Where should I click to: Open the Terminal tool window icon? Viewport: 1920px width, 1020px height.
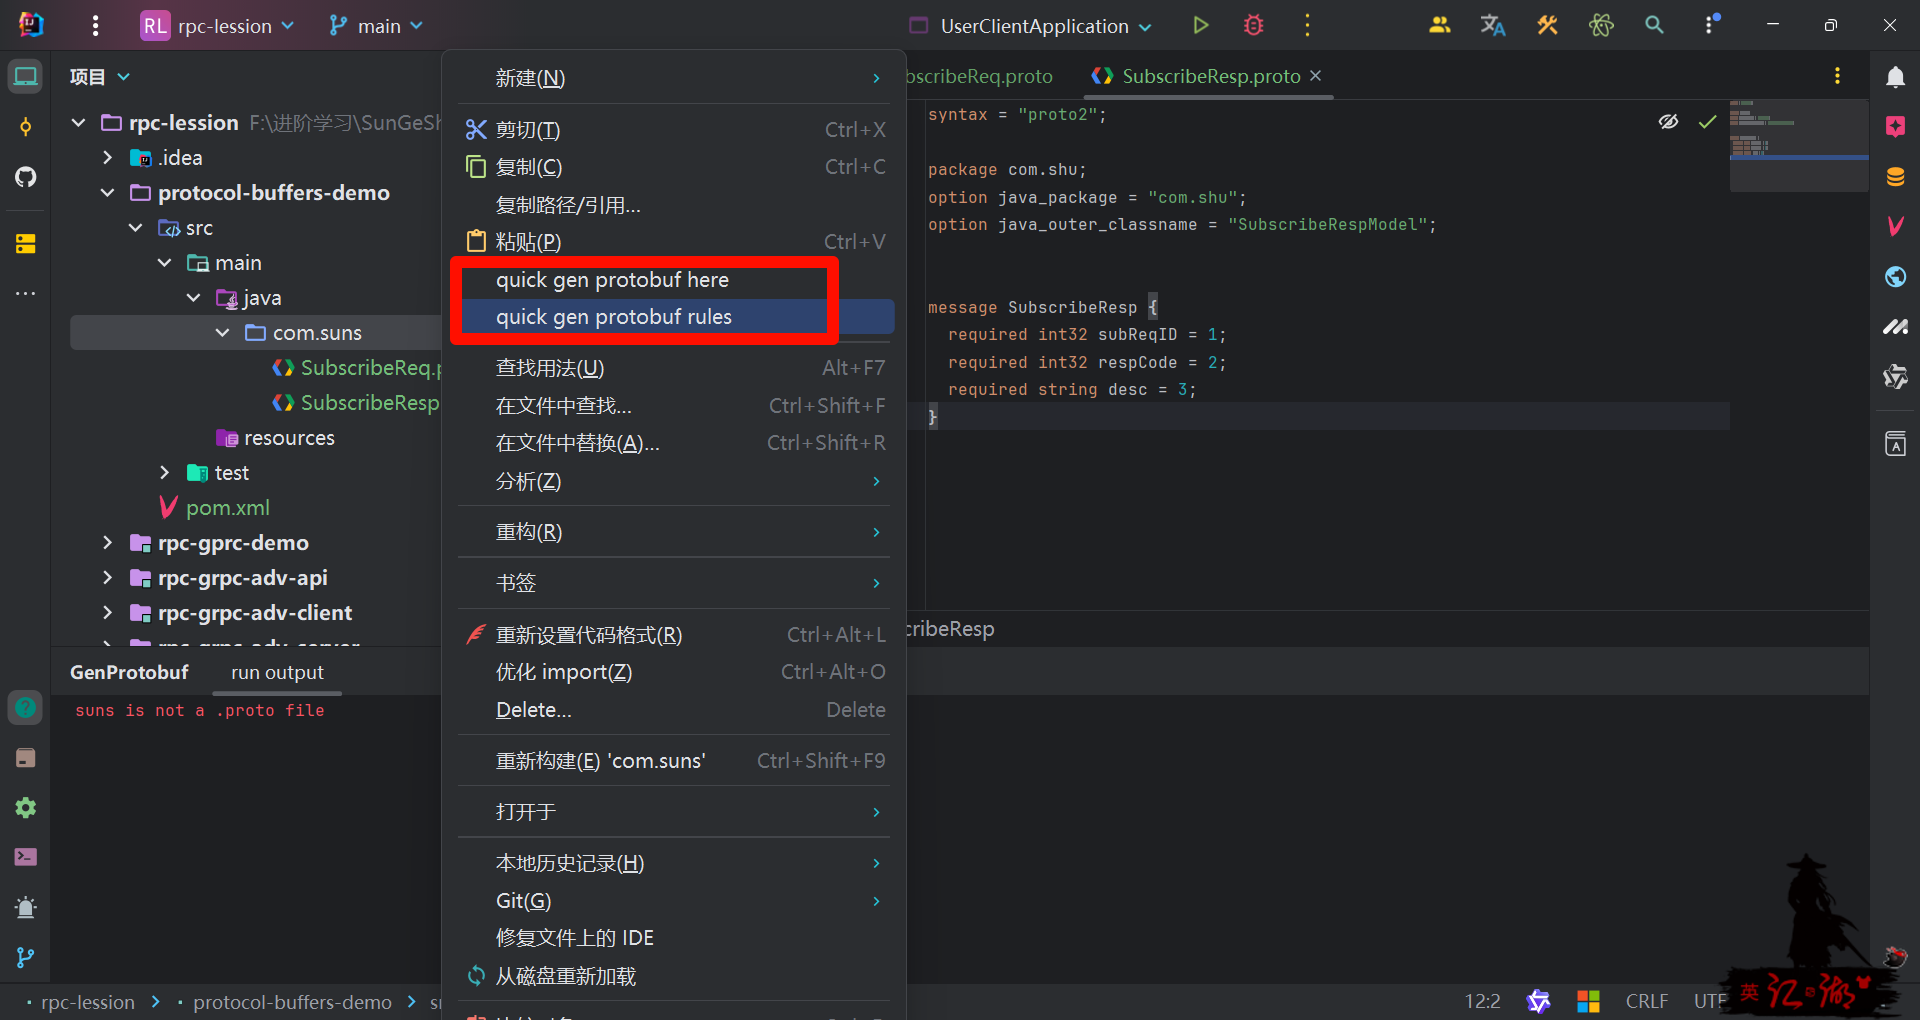click(x=26, y=857)
